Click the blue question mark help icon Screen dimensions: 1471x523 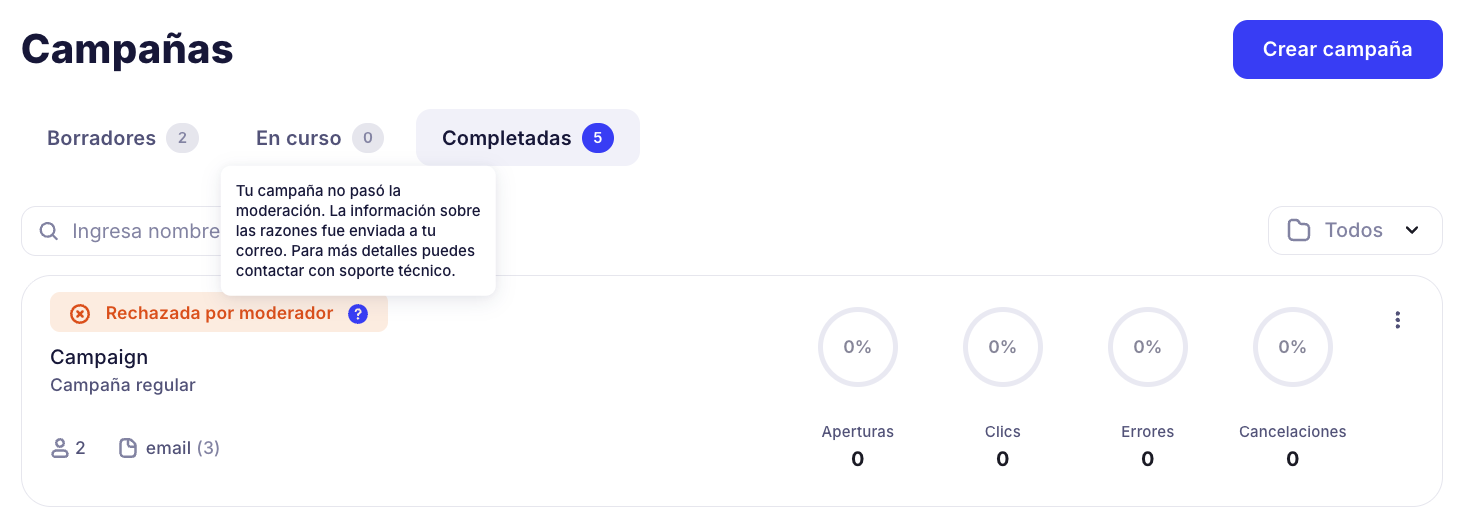click(x=358, y=314)
